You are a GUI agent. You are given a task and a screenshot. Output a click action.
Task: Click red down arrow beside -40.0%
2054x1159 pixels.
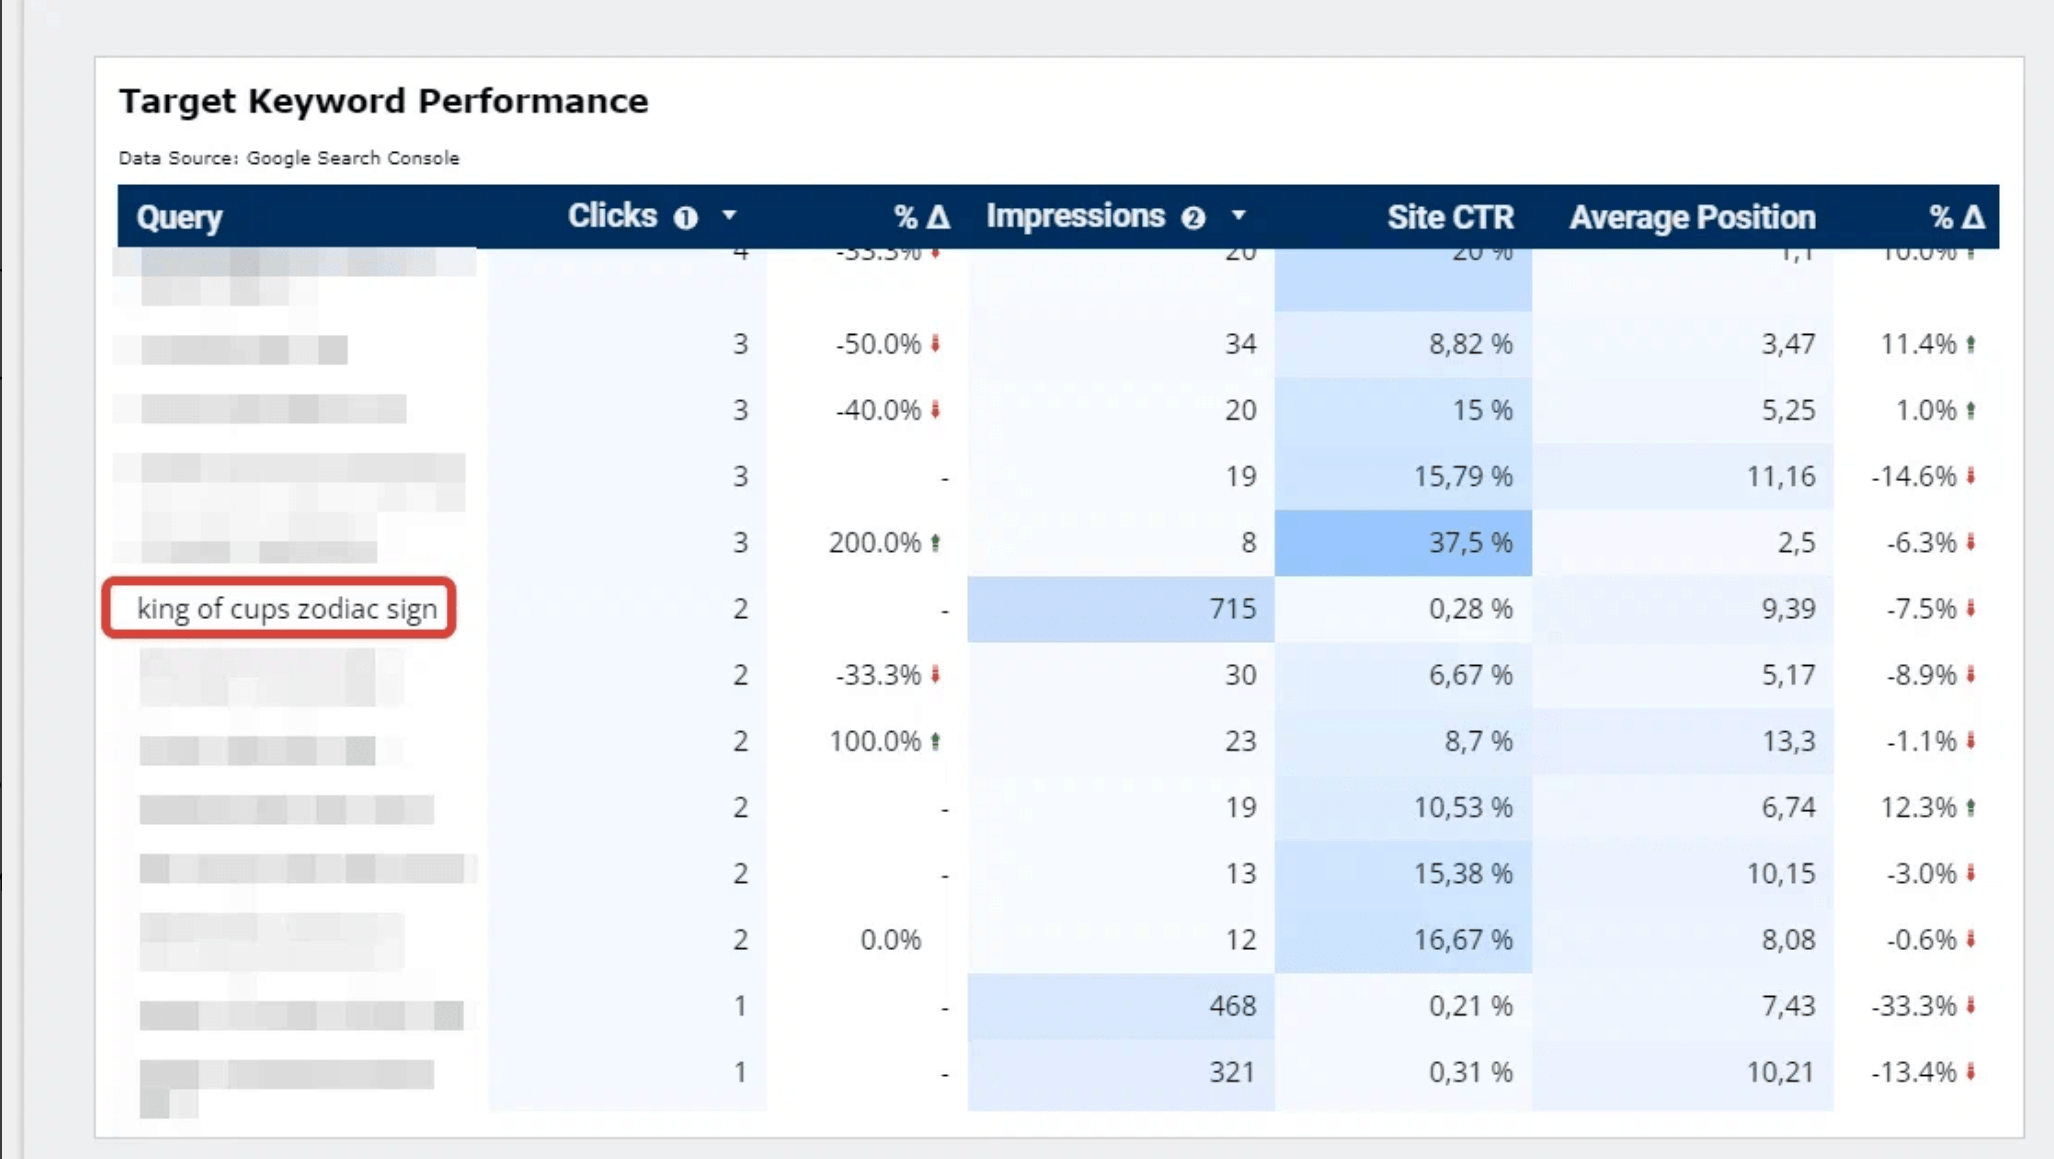tap(936, 410)
